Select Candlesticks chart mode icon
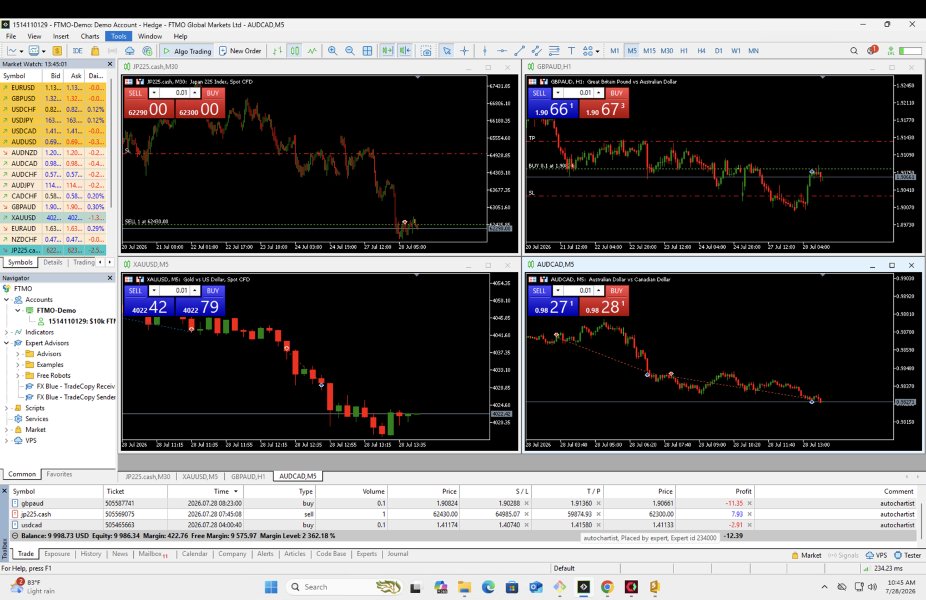The height and width of the screenshot is (600, 926). [295, 51]
